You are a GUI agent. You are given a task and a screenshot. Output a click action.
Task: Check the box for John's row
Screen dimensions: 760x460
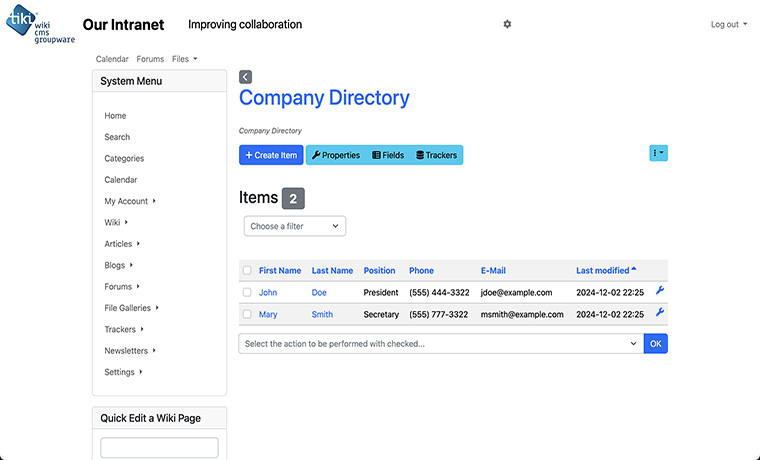tap(247, 293)
